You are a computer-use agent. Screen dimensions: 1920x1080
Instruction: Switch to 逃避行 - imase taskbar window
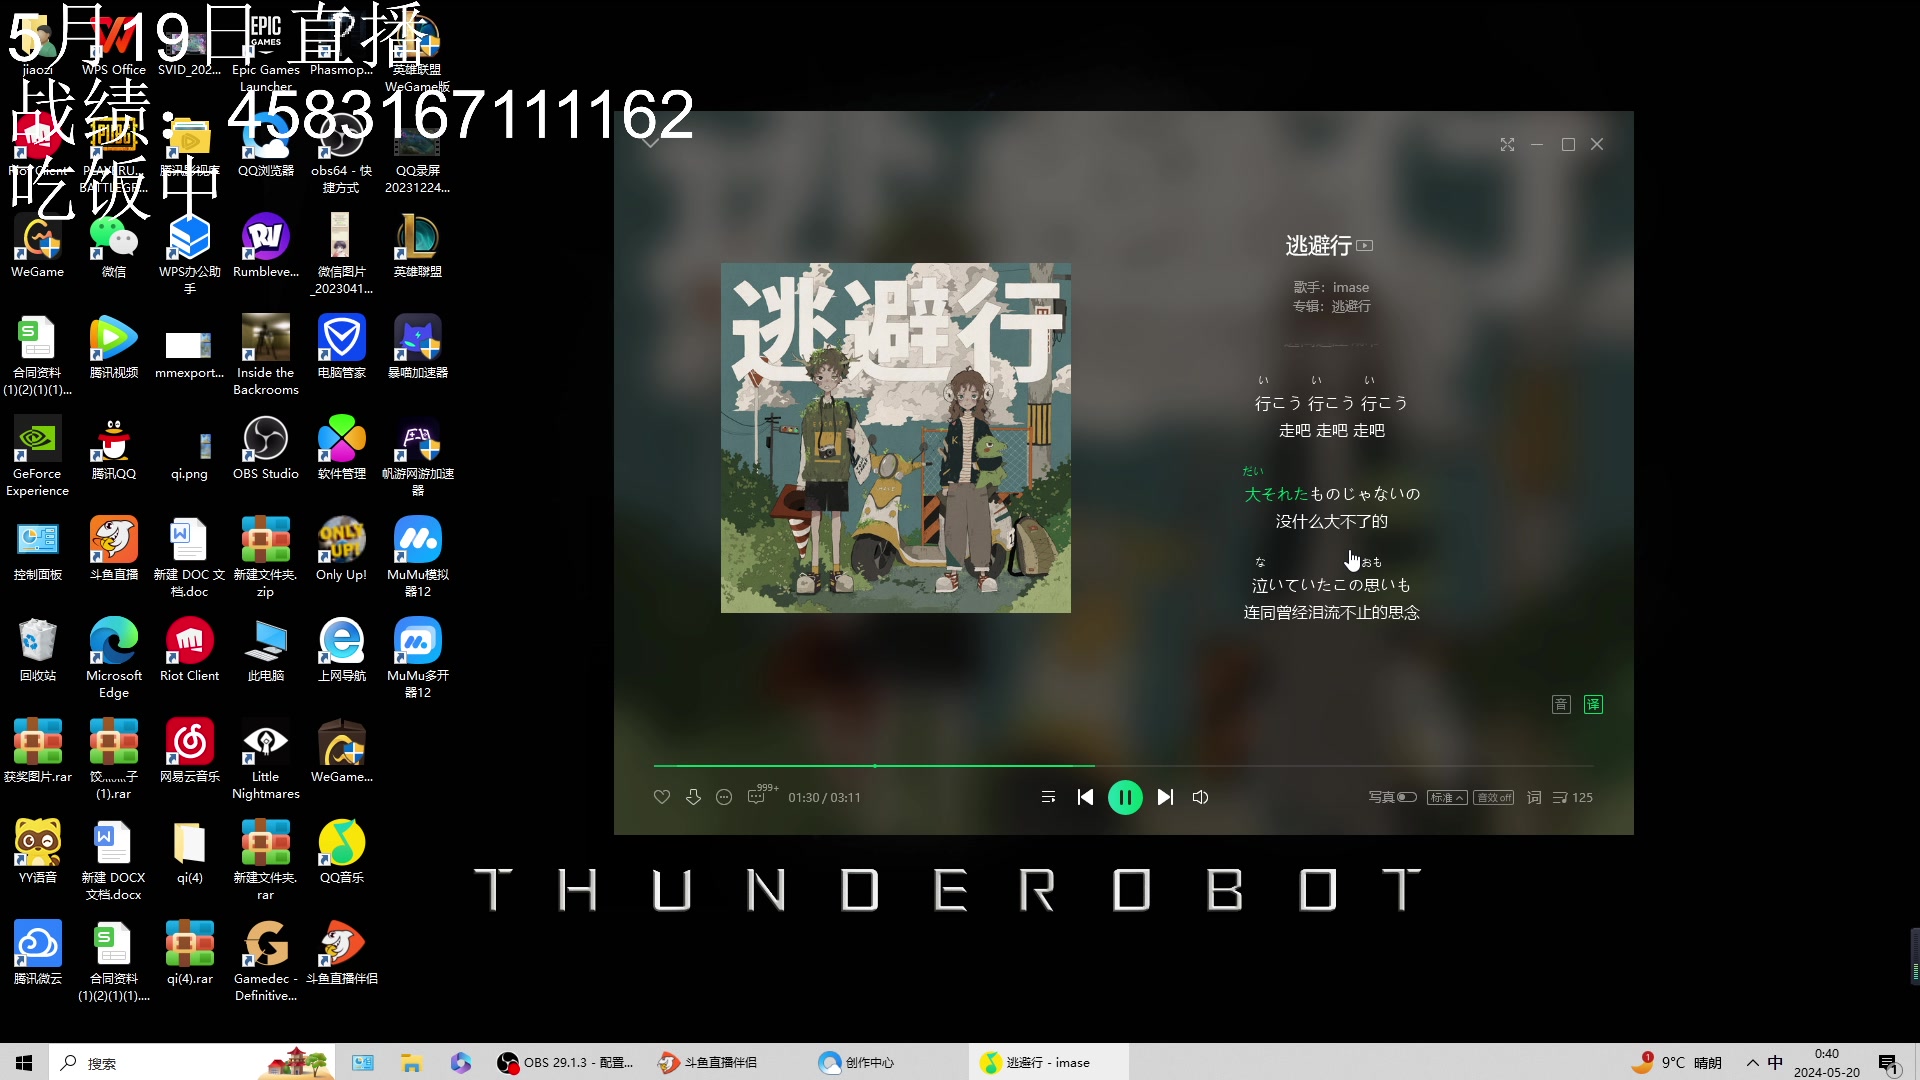[x=1048, y=1062]
